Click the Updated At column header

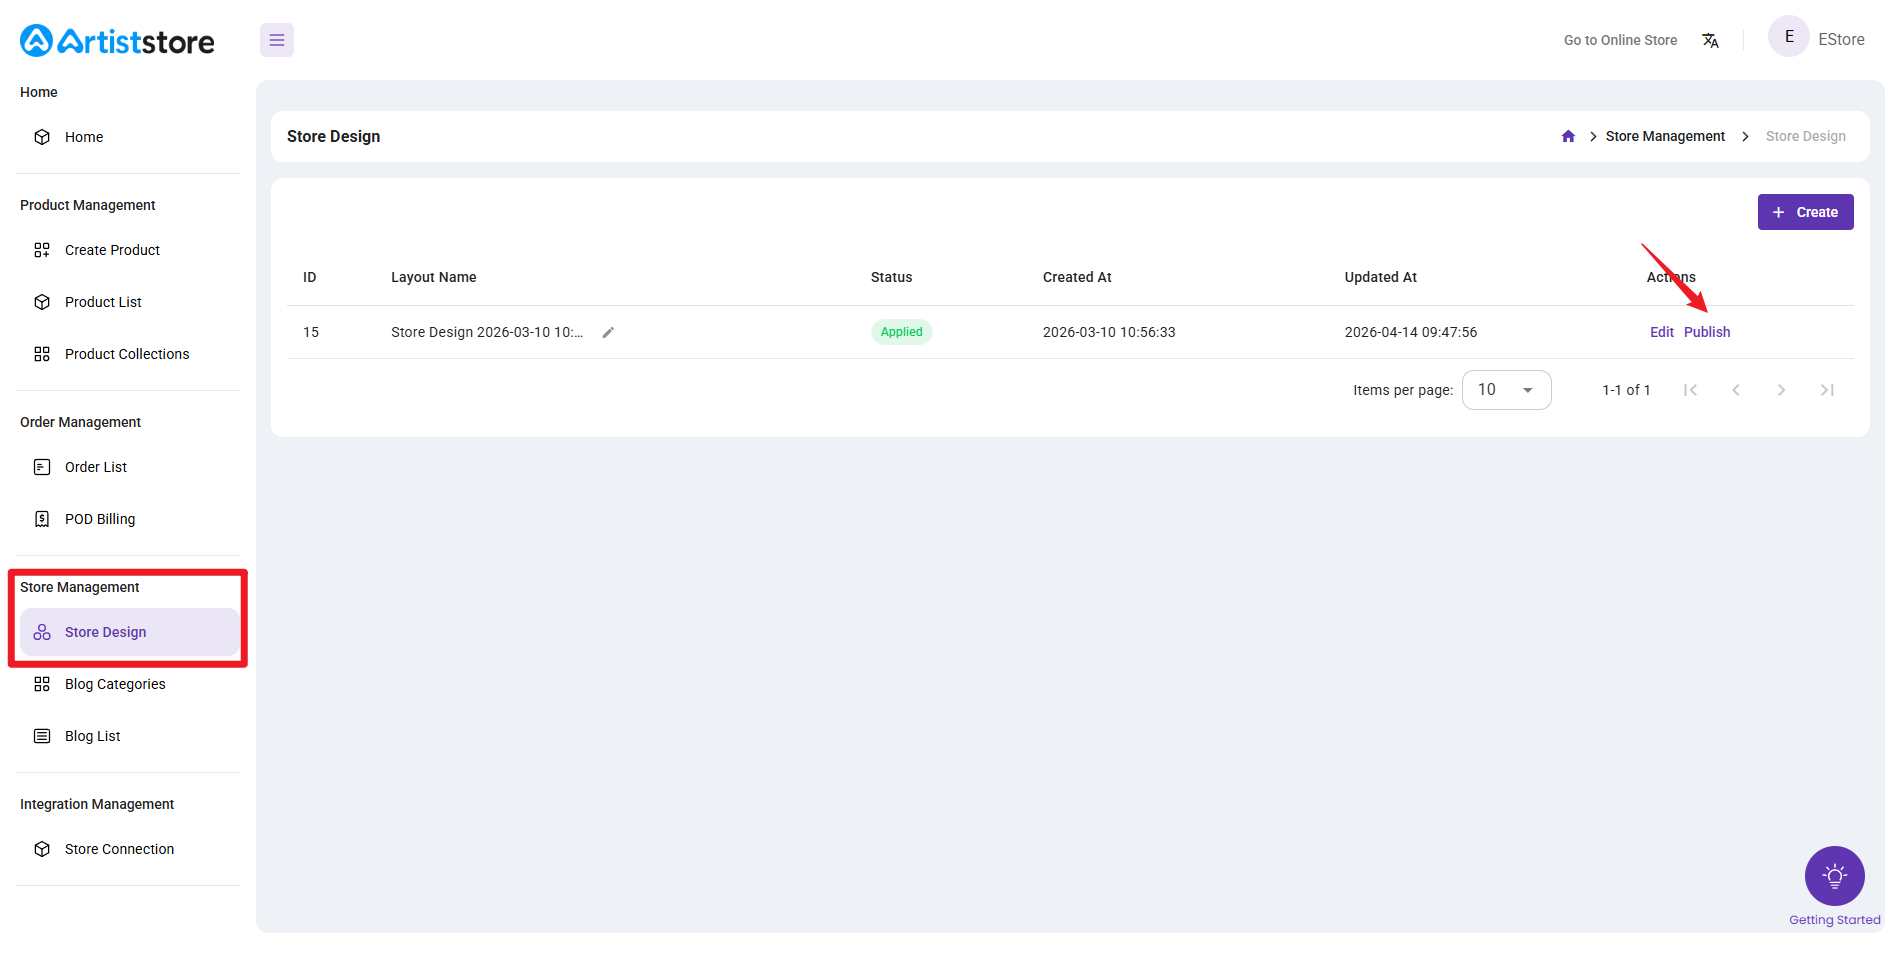[x=1380, y=277]
